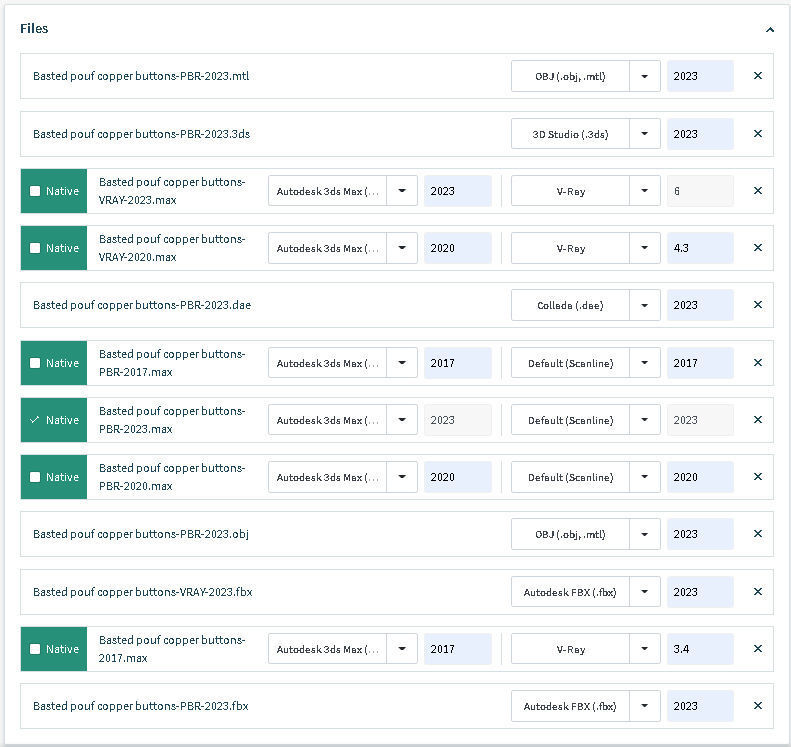The image size is (791, 747).
Task: Delete the PBR-2023.3ds file row
Action: pos(757,134)
